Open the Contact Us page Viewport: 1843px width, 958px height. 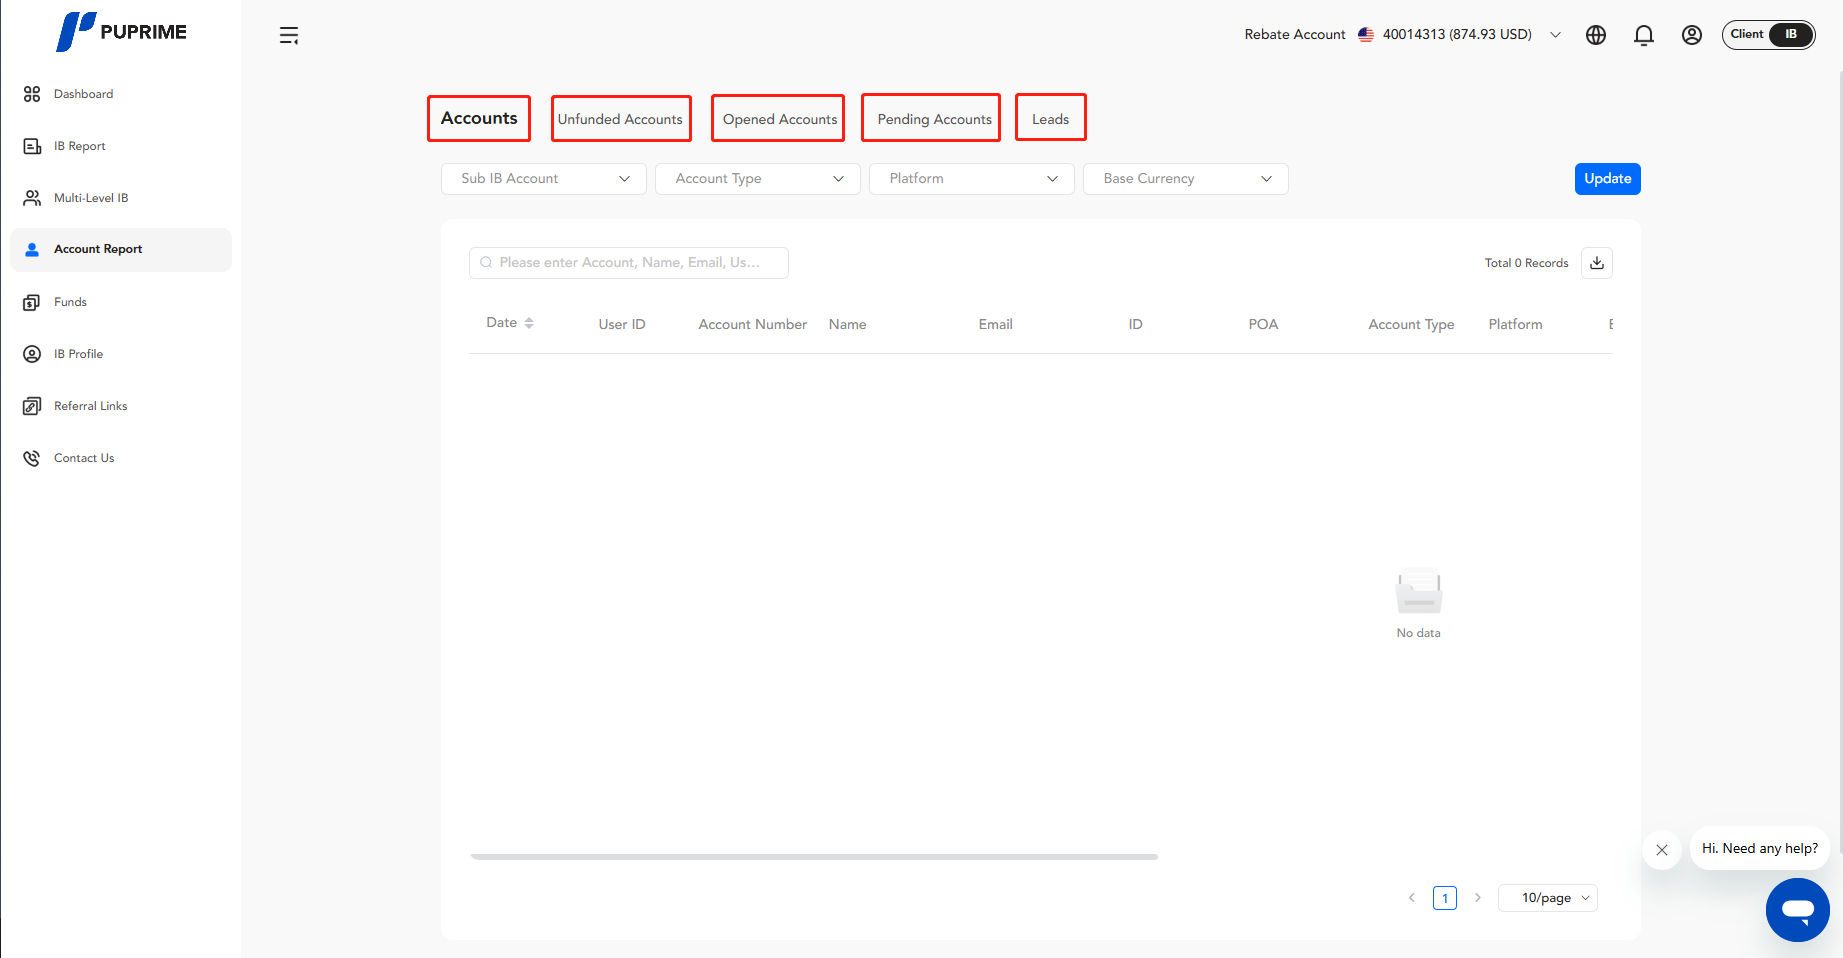(x=84, y=457)
